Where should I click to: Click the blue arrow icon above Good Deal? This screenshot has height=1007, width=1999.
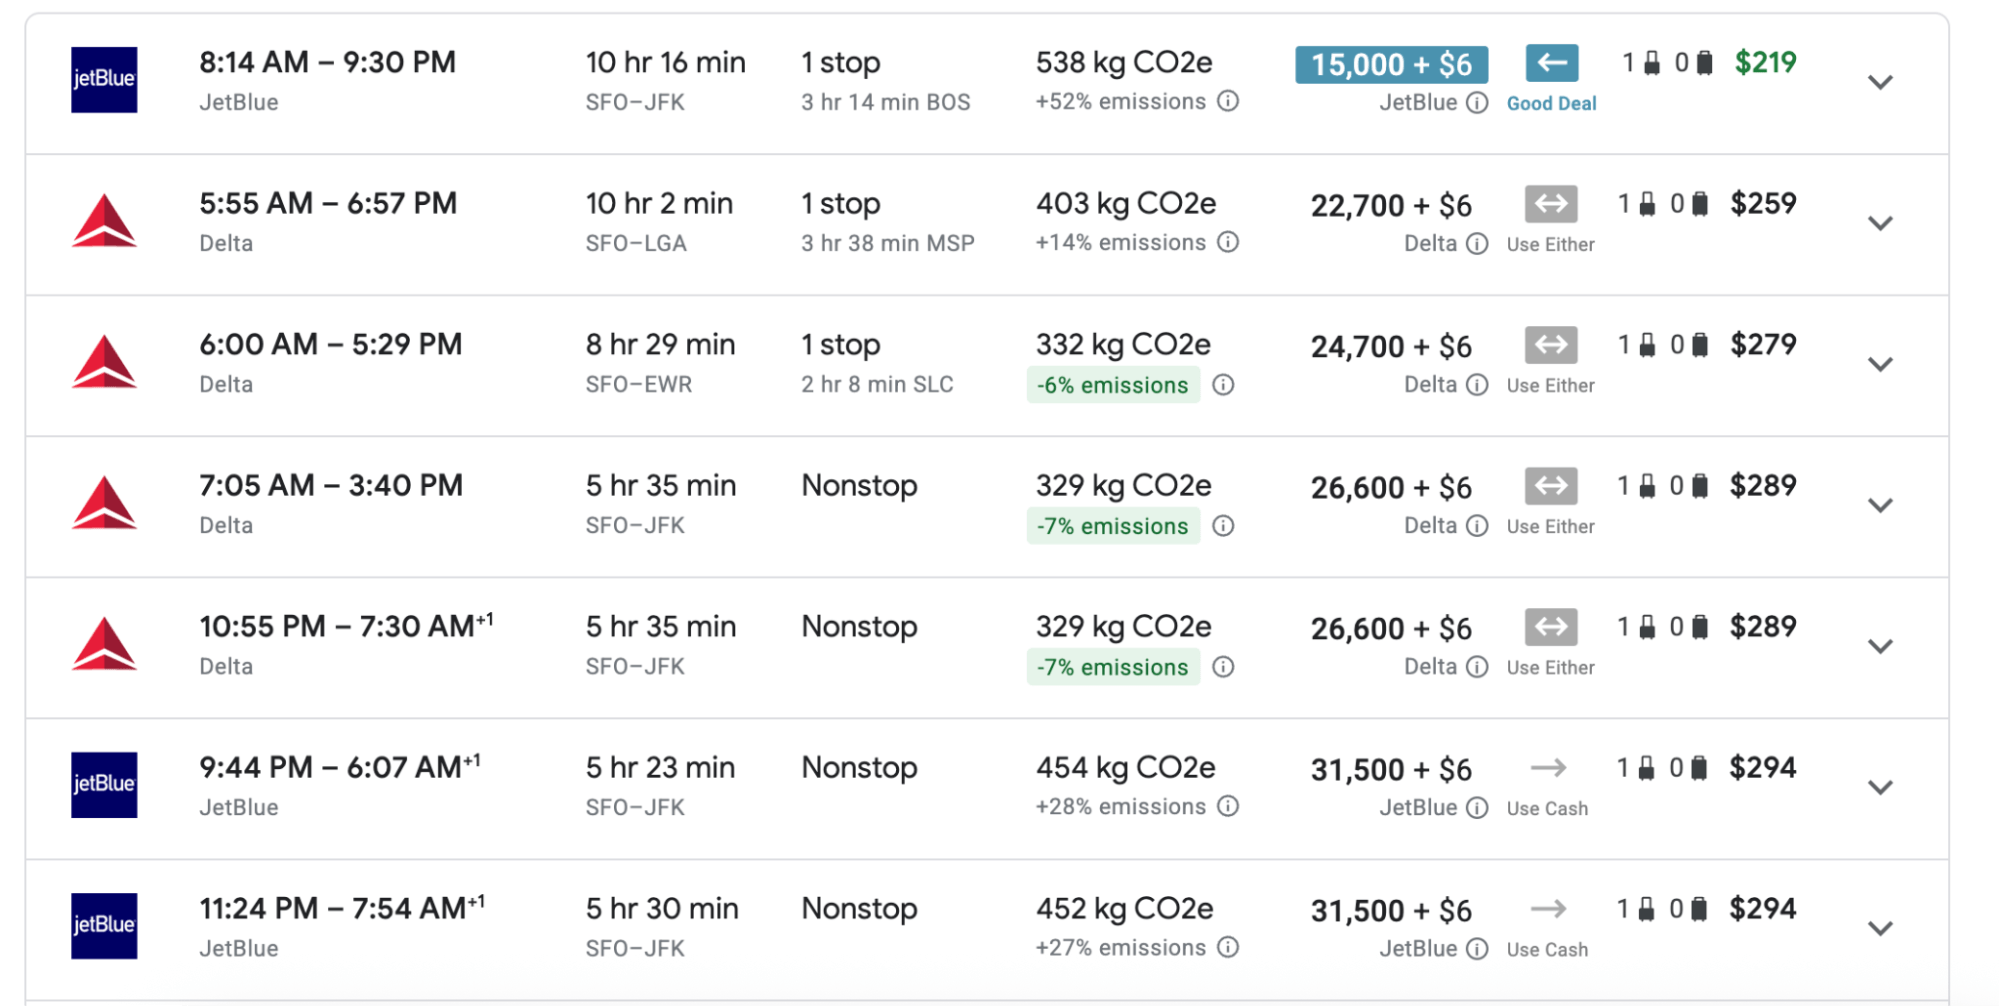1551,63
